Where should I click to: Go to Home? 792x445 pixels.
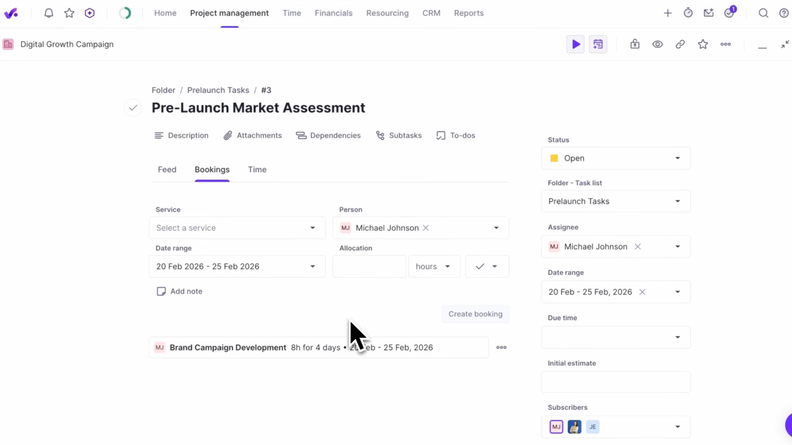(165, 13)
